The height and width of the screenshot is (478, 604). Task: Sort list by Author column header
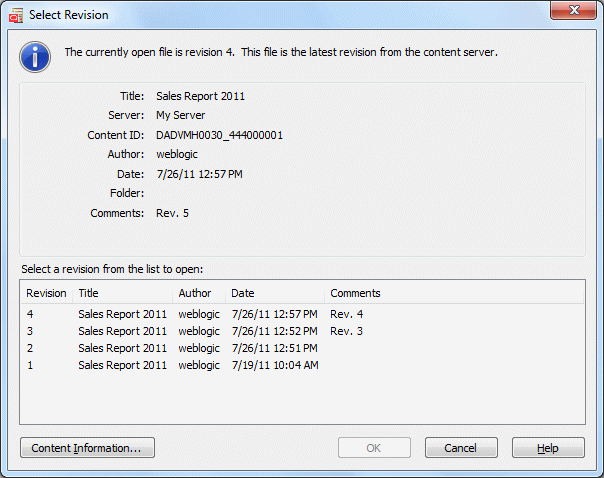[x=199, y=293]
